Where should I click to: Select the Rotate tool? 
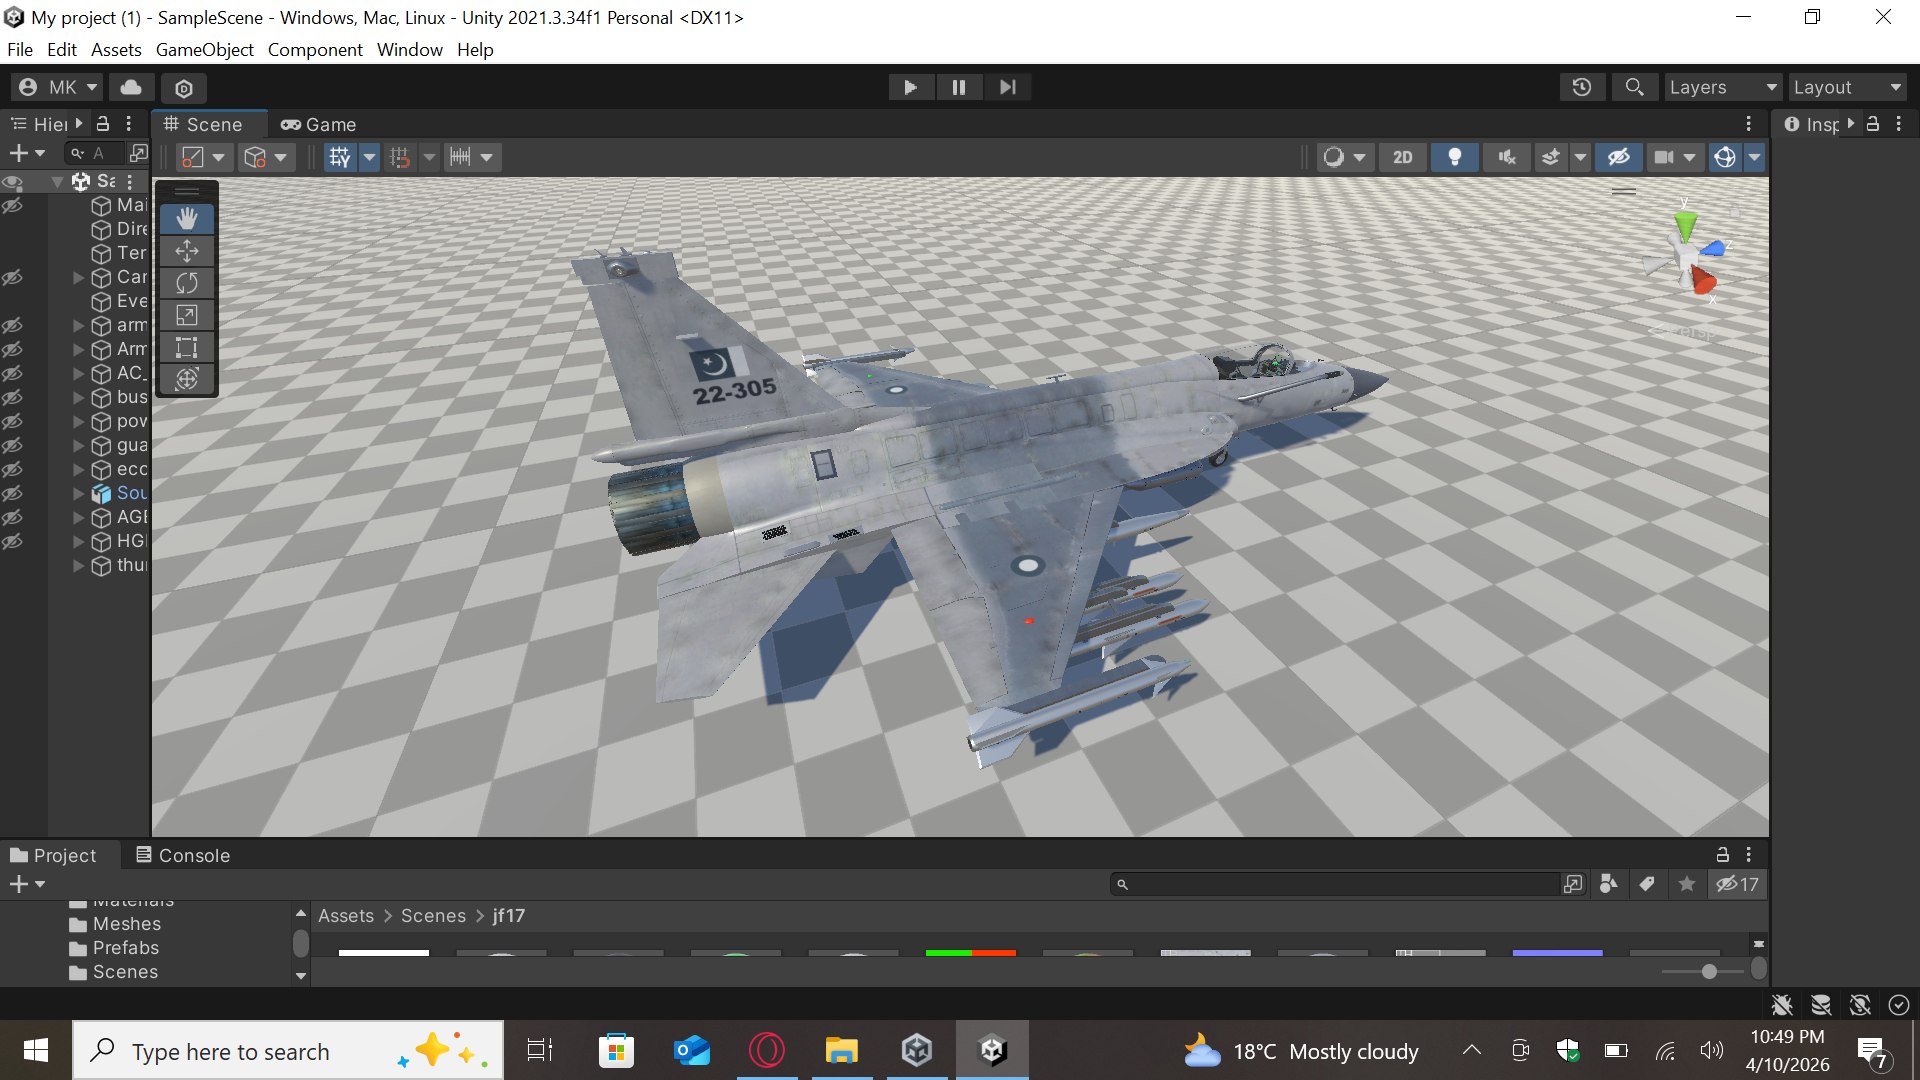(187, 283)
